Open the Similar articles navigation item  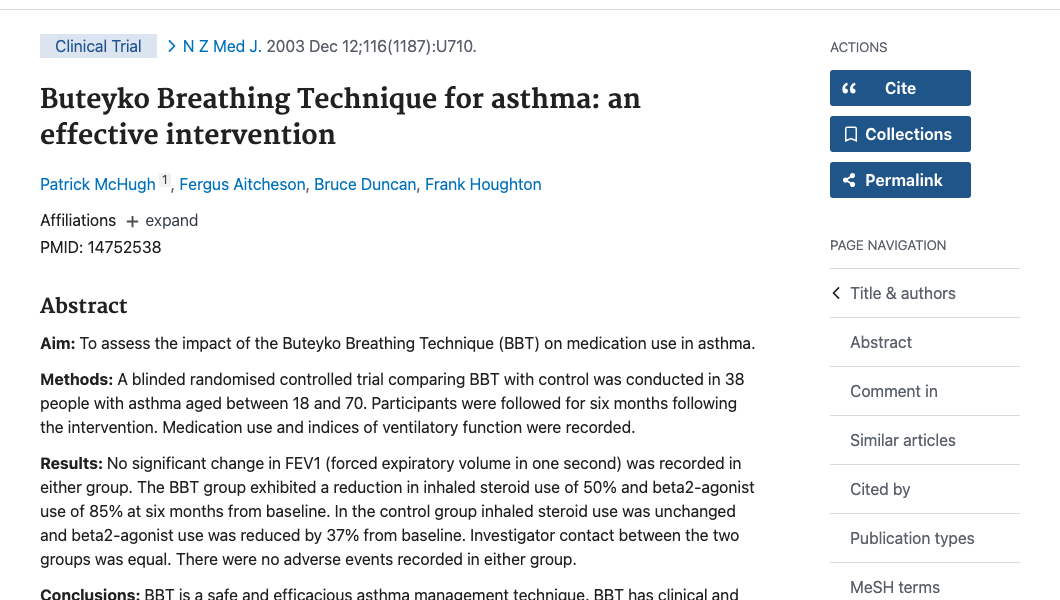click(902, 440)
